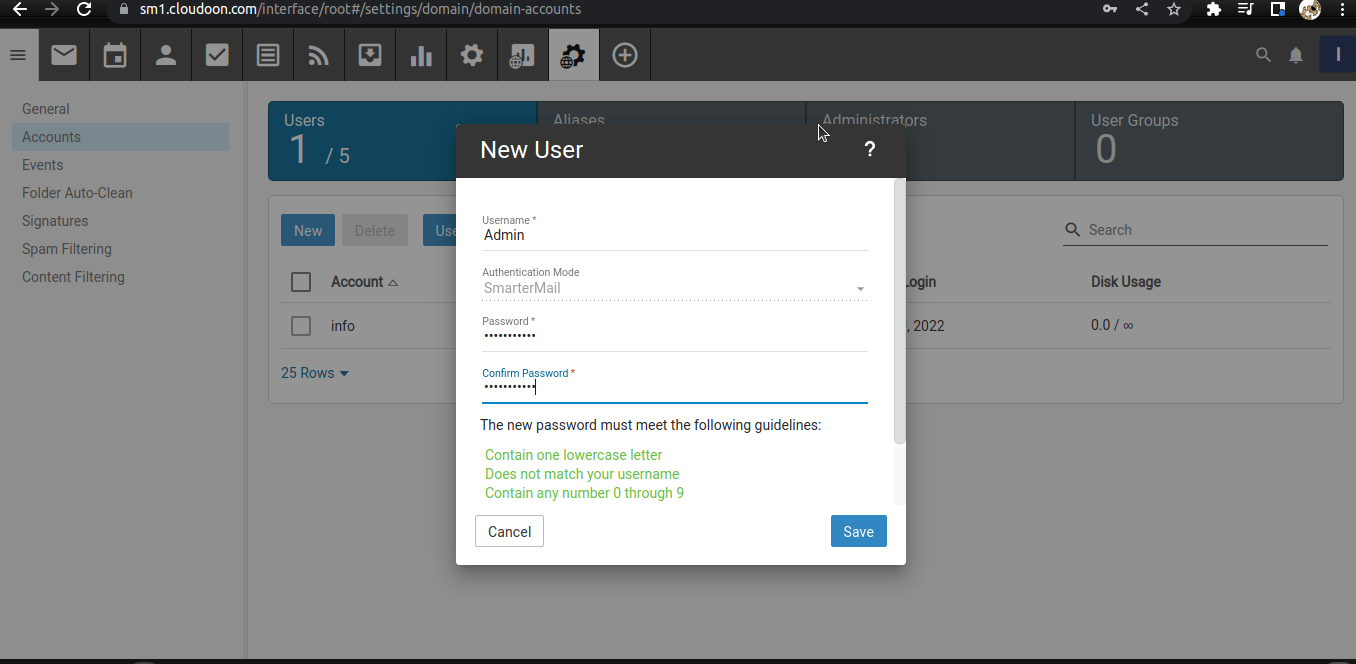Select the header checkbox above the account list
Screen dimensions: 1356x664
[x=300, y=281]
